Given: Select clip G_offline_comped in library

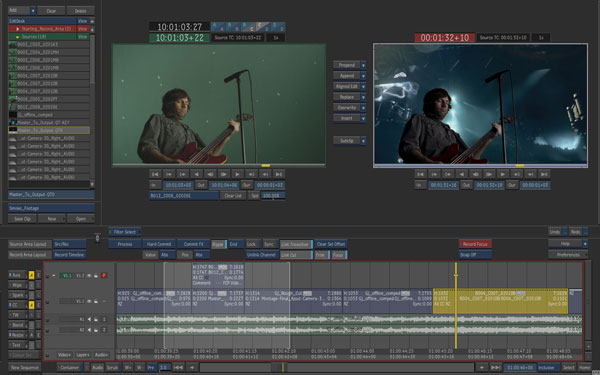Looking at the screenshot, I should pyautogui.click(x=49, y=114).
